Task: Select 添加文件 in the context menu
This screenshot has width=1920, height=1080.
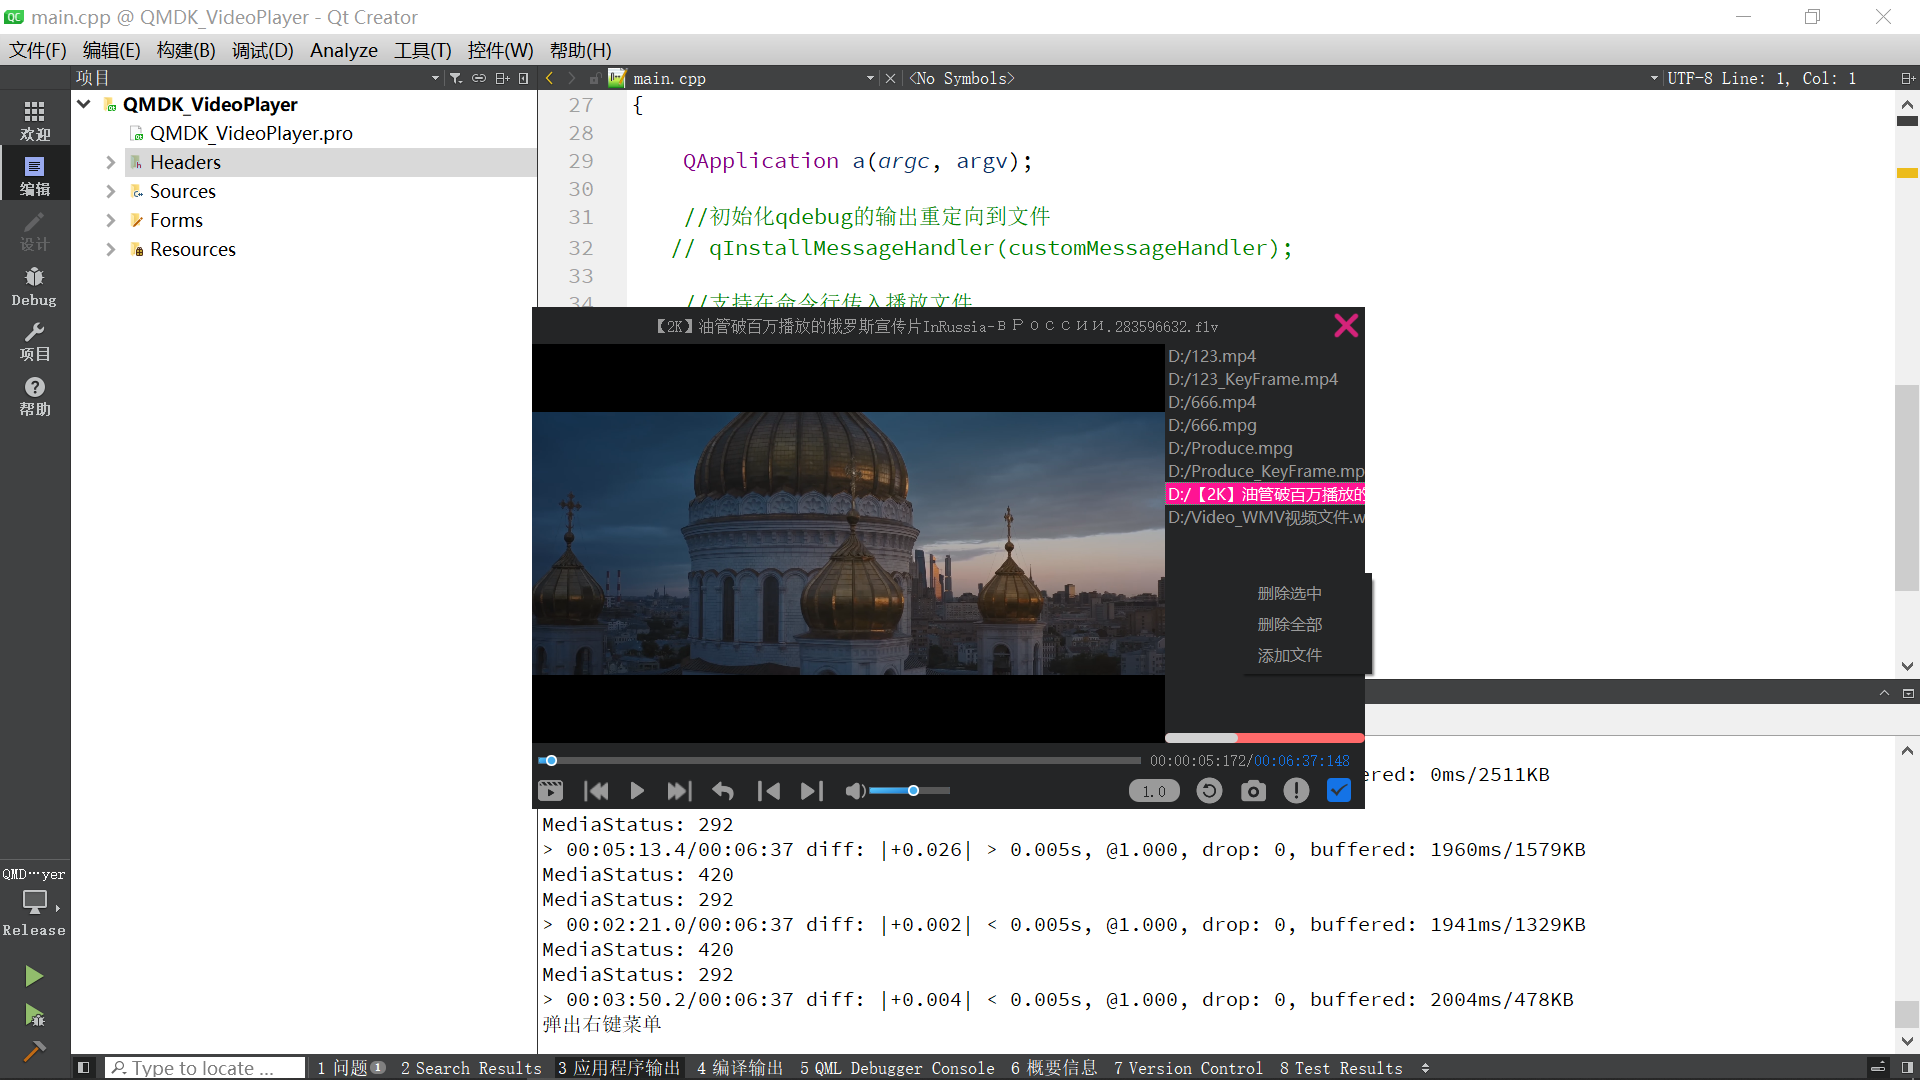Action: 1289,655
